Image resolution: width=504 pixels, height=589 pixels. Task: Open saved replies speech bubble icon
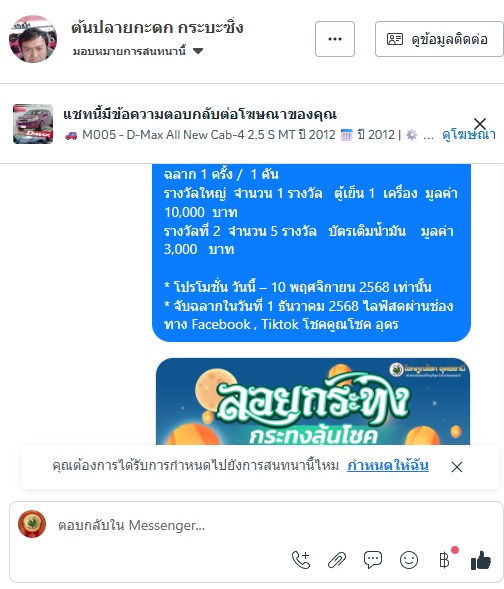click(x=373, y=560)
